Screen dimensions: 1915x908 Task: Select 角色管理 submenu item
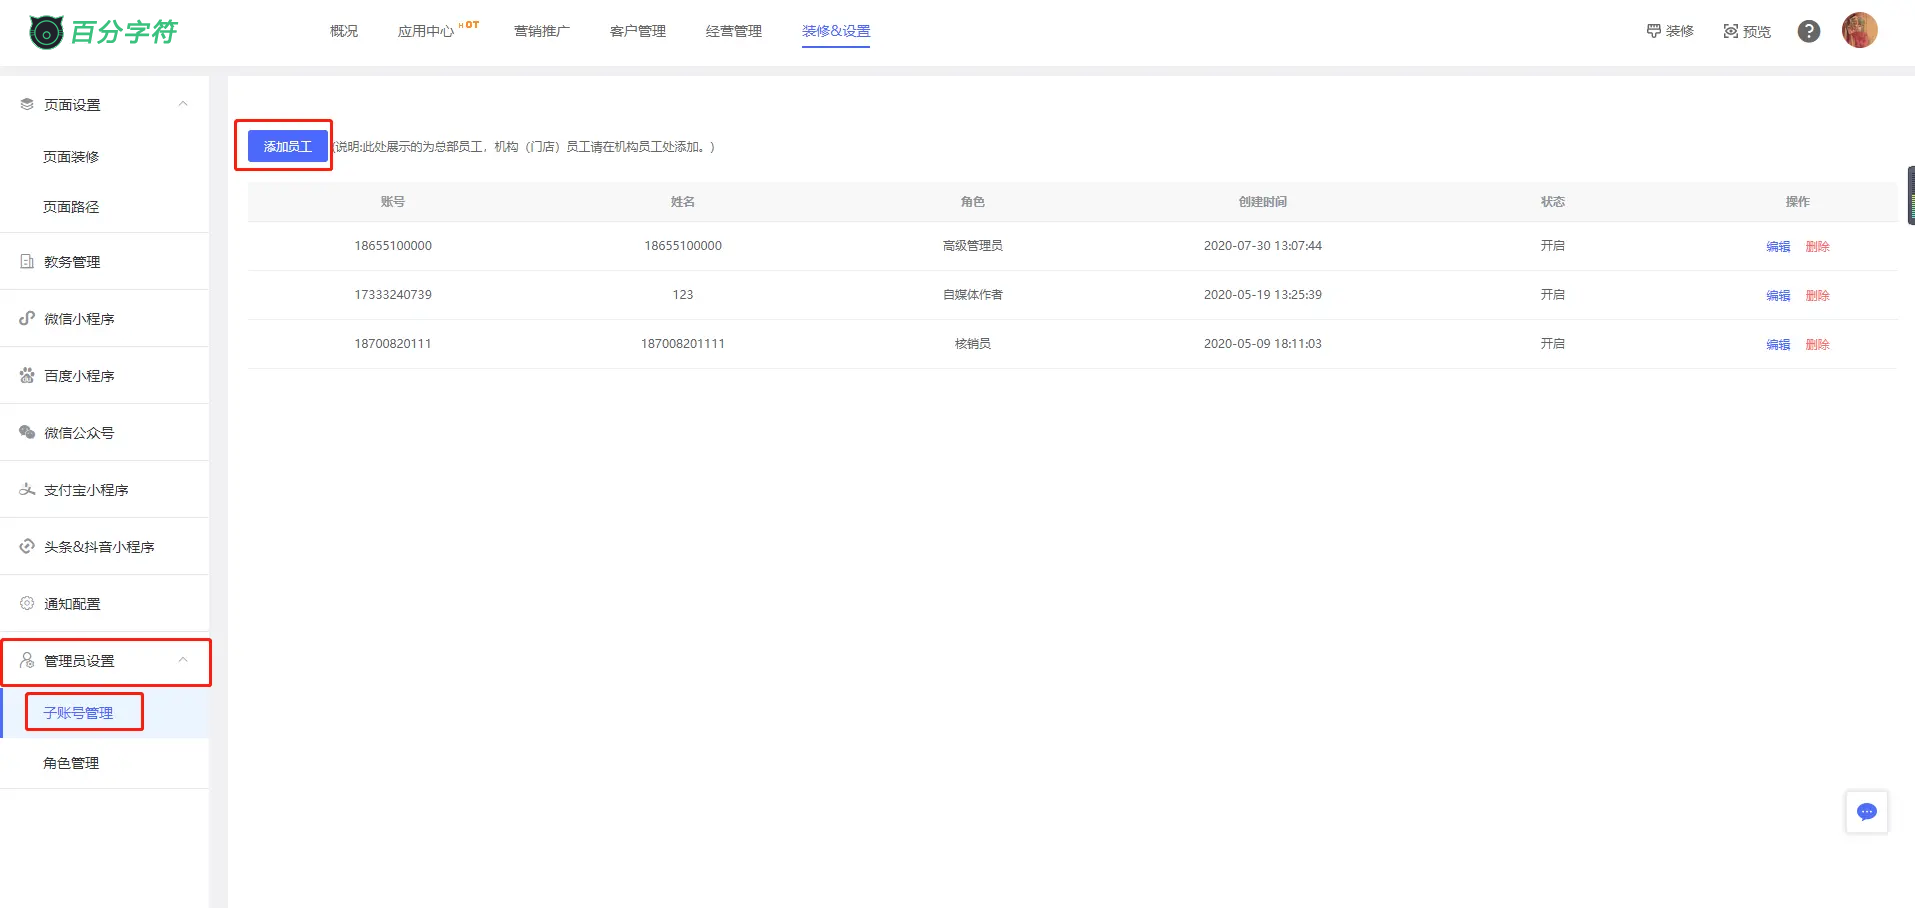[x=71, y=763]
